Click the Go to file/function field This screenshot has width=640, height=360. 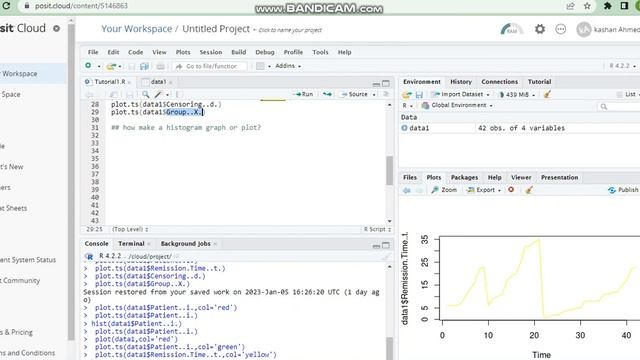pyautogui.click(x=210, y=66)
